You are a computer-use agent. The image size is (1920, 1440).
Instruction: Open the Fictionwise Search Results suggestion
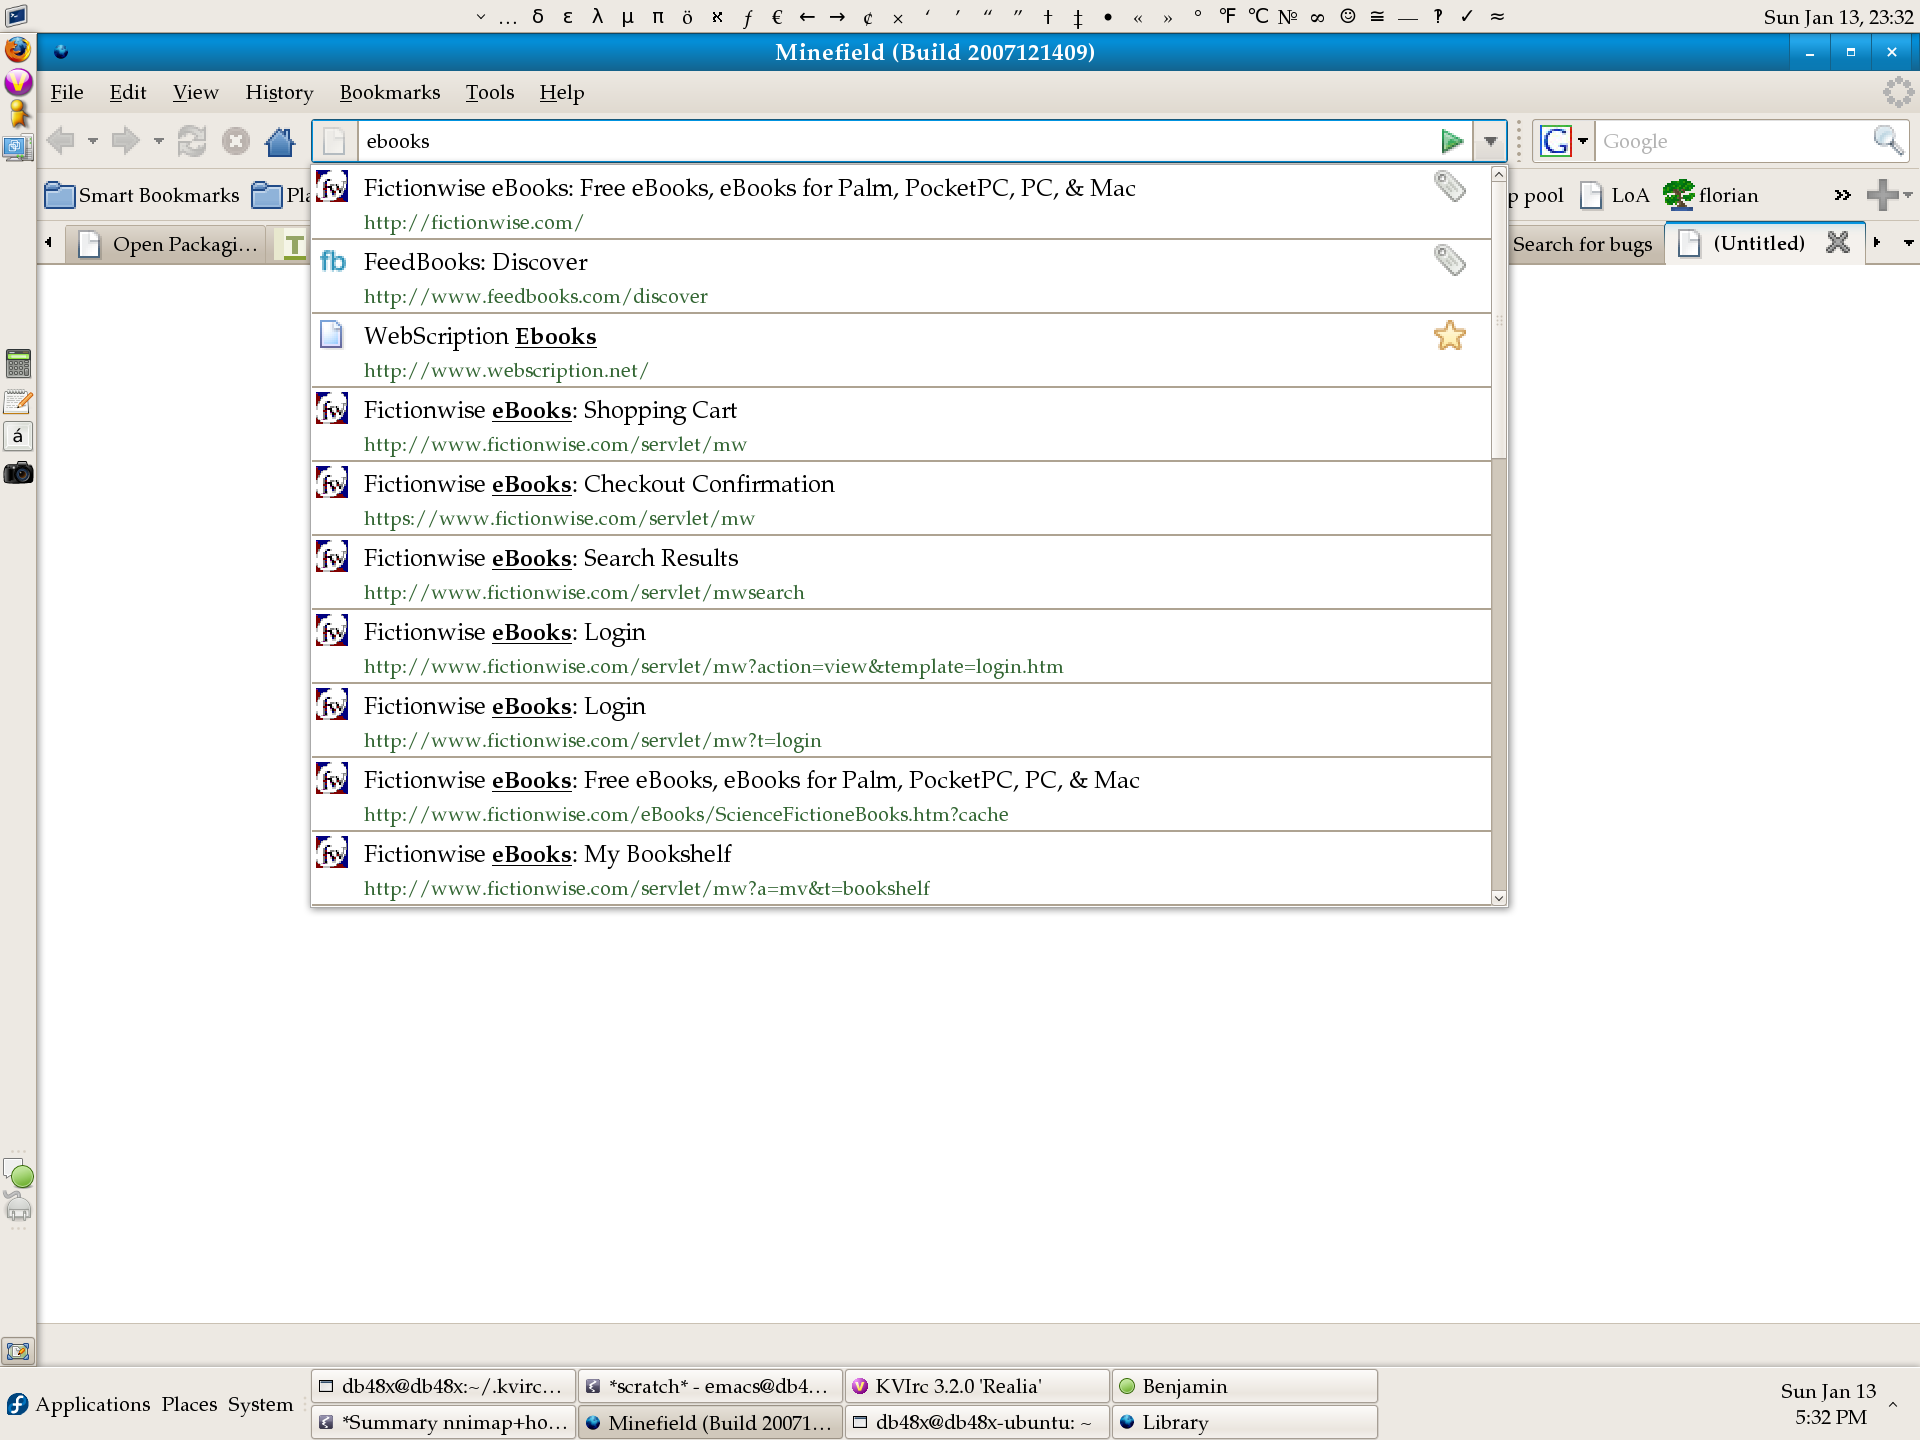[x=901, y=573]
